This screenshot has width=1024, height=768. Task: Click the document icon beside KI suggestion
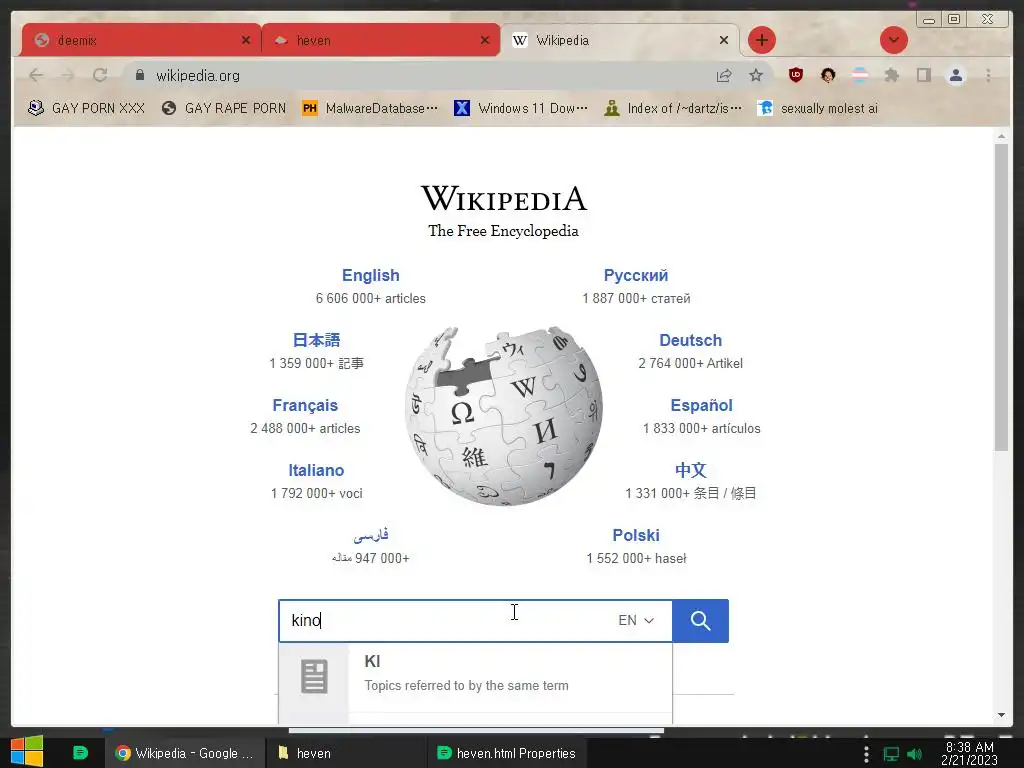coord(313,677)
